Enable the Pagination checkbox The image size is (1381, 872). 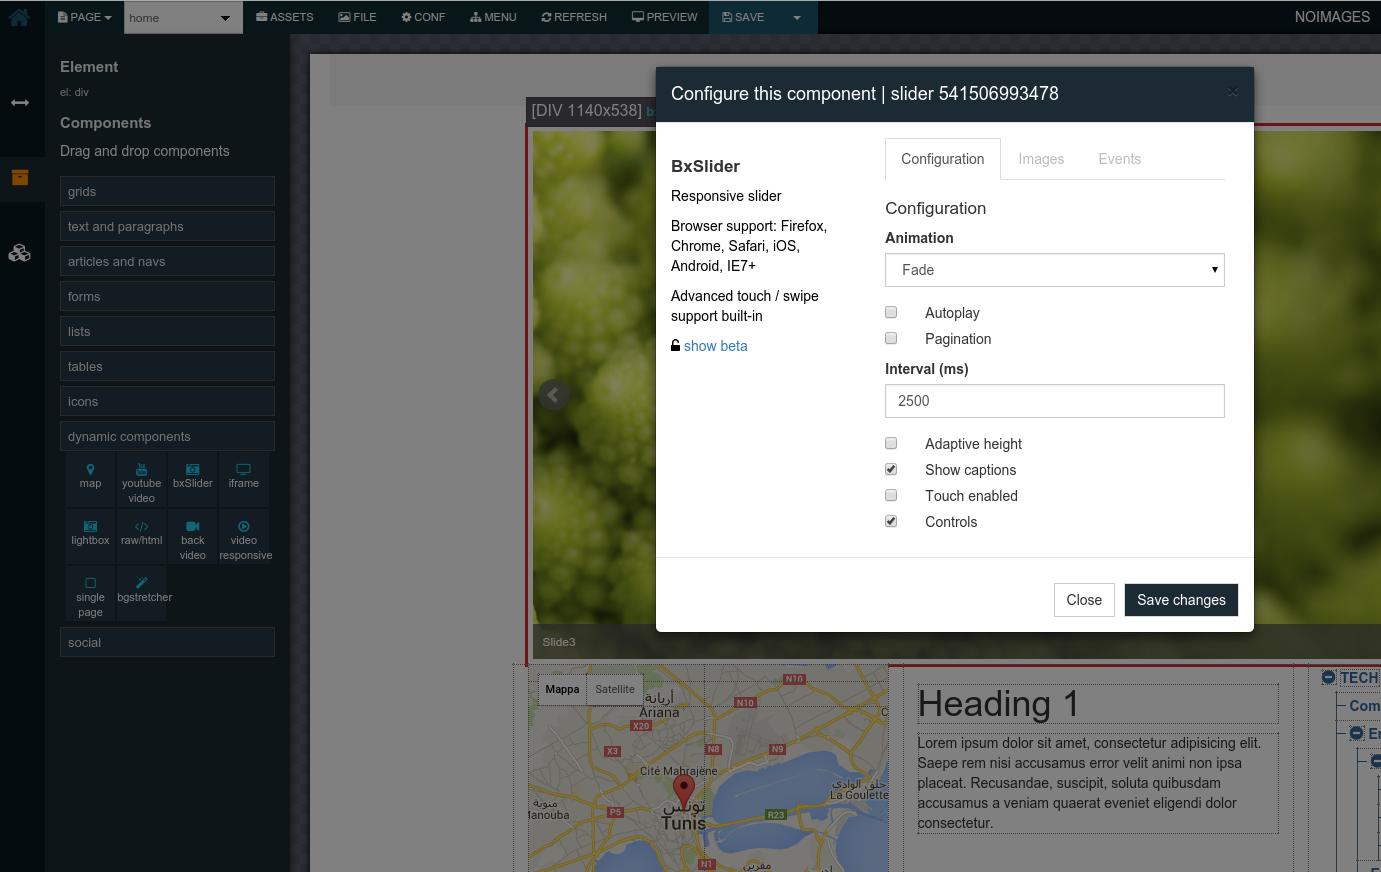point(891,339)
